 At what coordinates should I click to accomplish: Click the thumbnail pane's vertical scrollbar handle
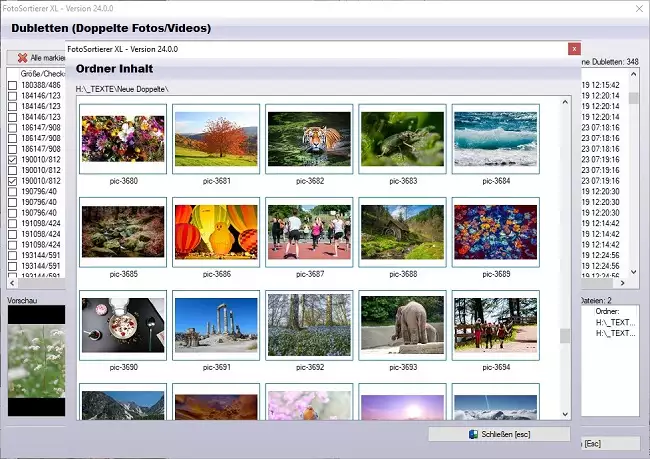point(565,334)
